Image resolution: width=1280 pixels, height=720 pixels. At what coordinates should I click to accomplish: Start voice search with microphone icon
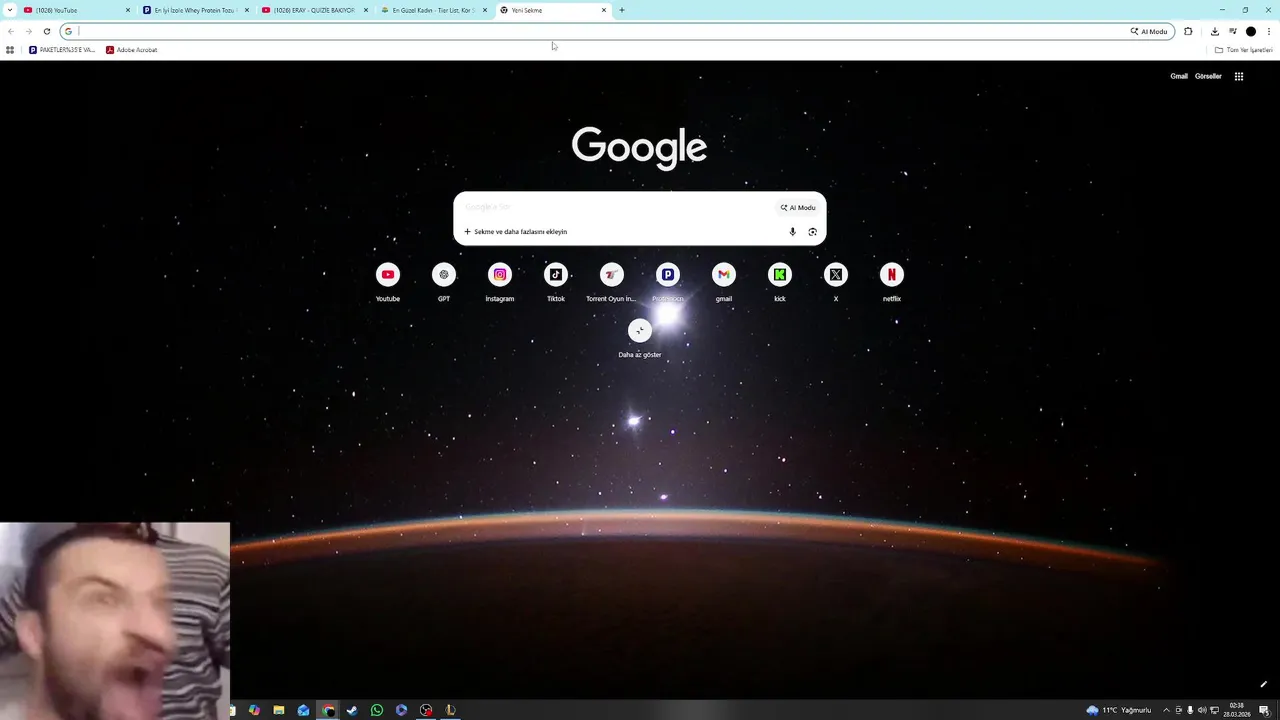pos(793,232)
